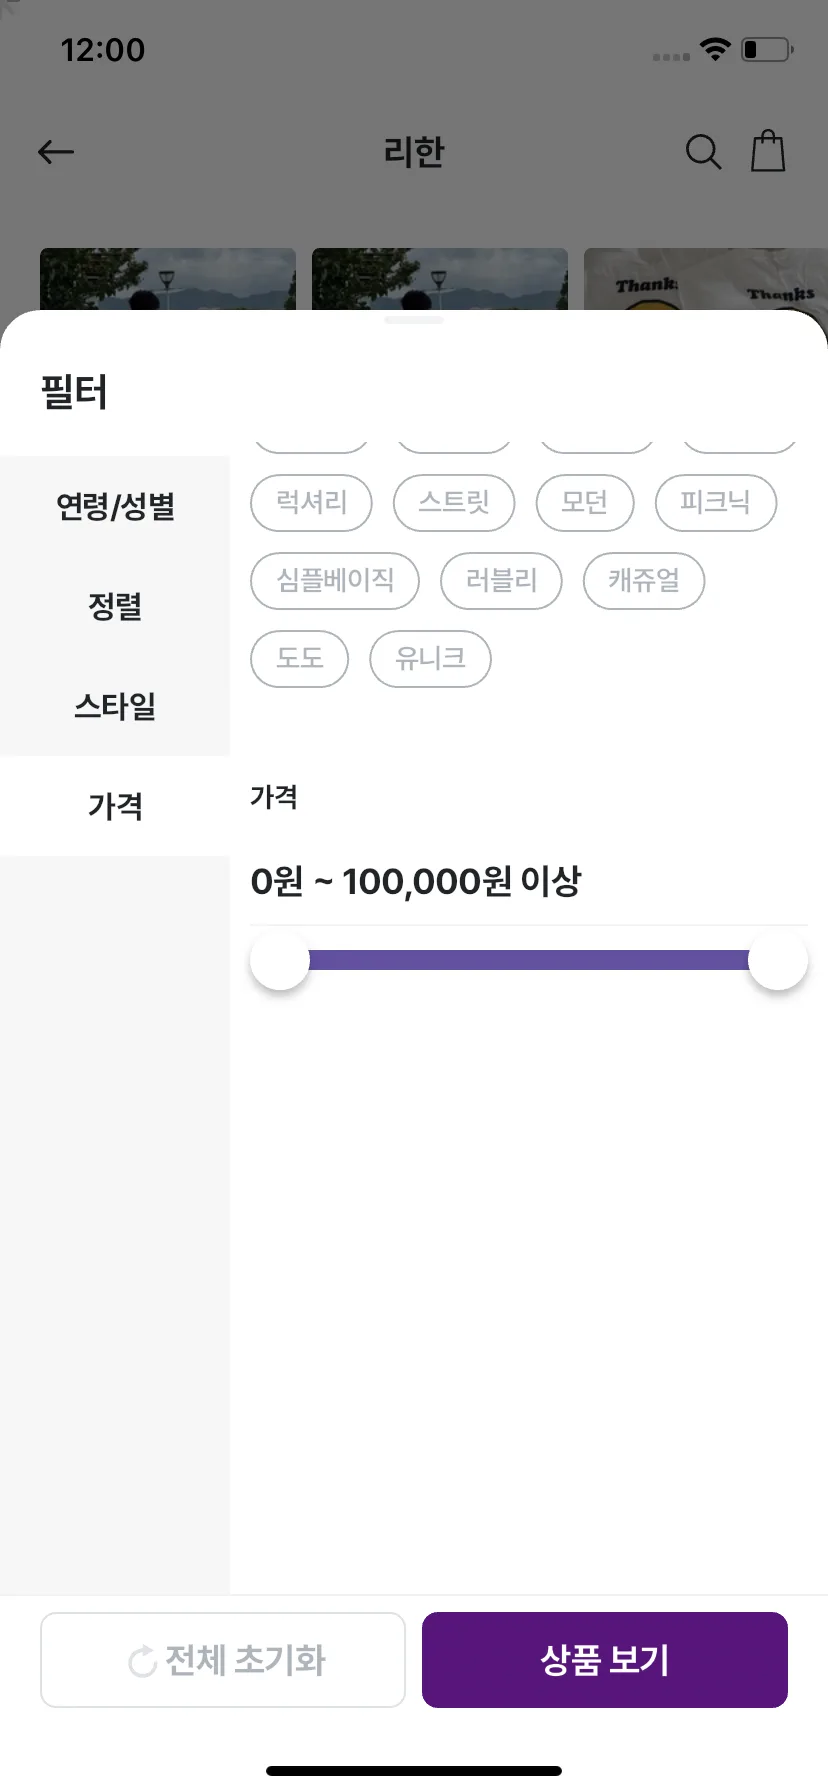Click the 상품 보기 button
828x1792 pixels.
click(x=605, y=1660)
